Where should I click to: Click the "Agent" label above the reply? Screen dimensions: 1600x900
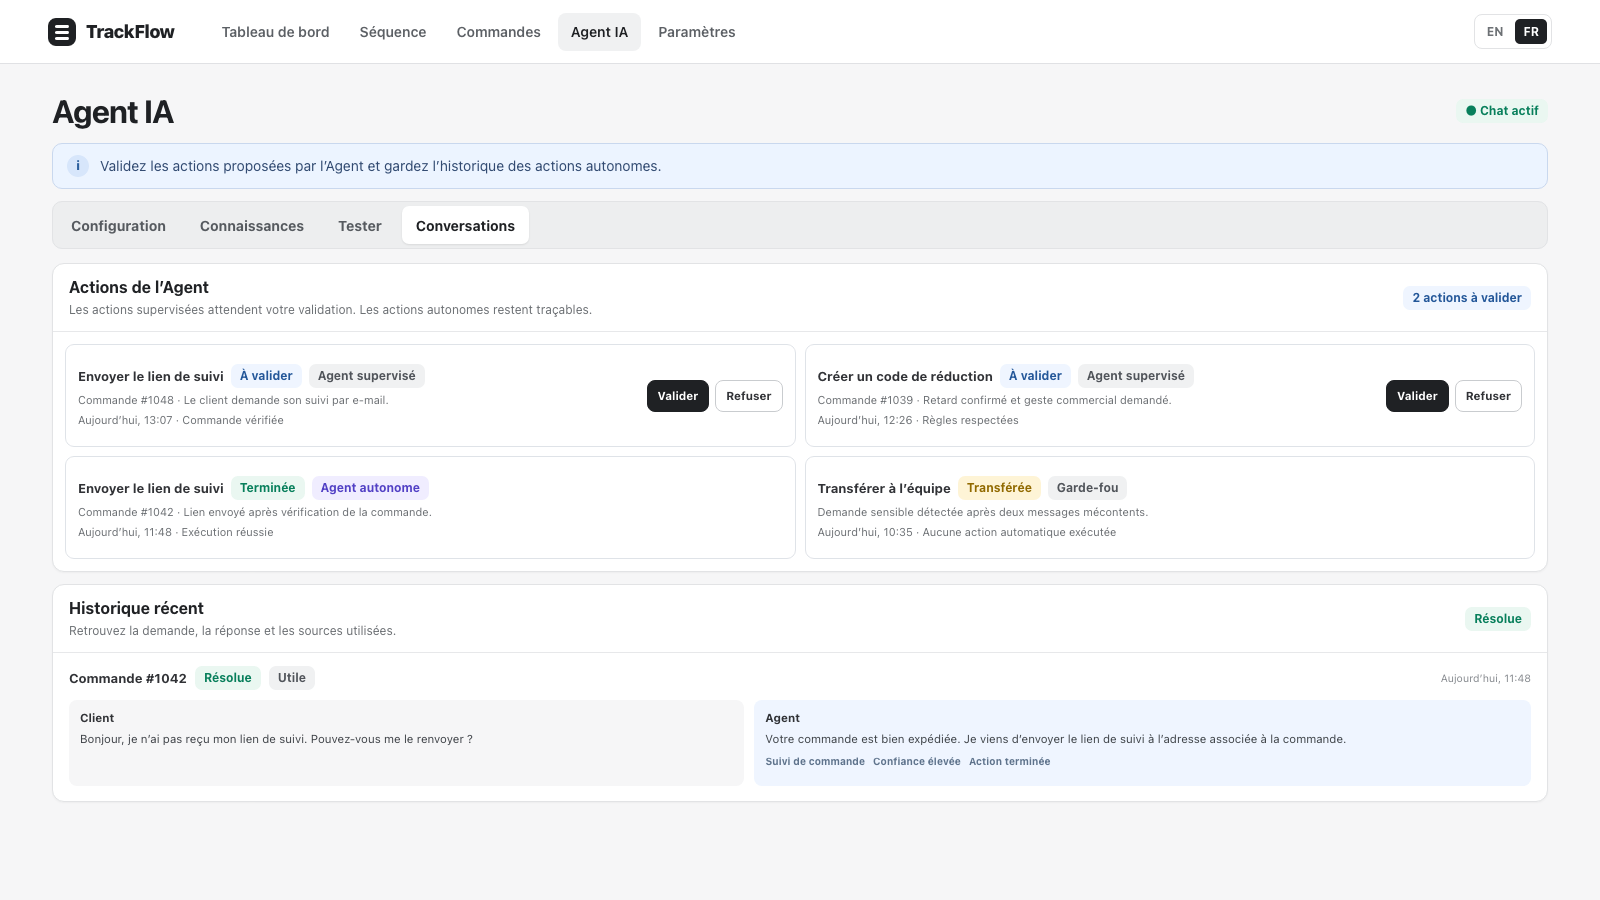[x=782, y=718]
